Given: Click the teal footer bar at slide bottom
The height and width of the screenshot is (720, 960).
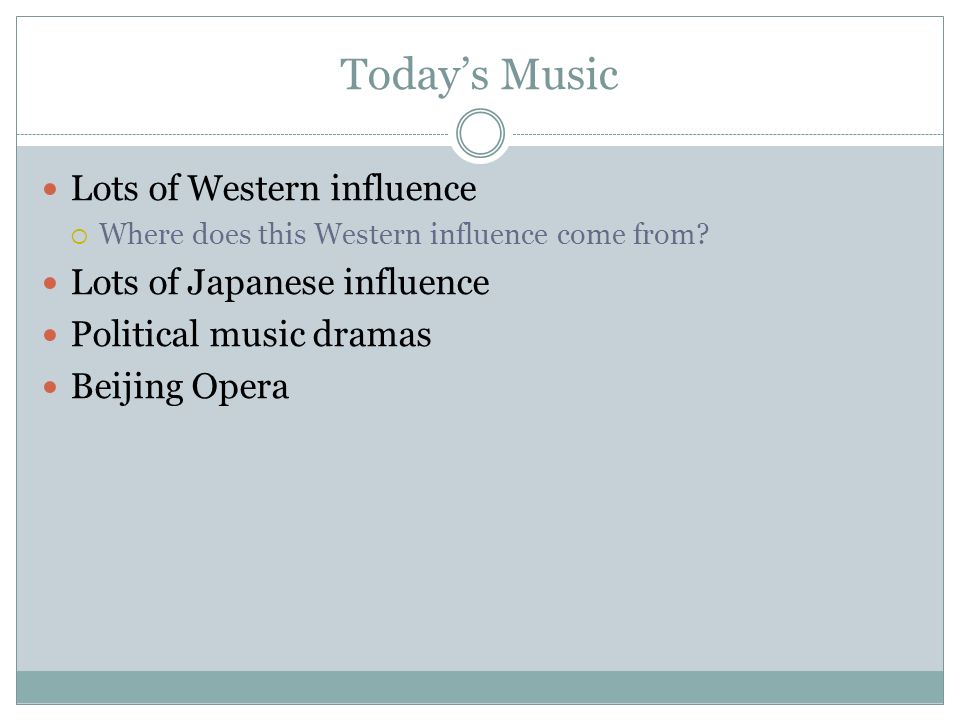Looking at the screenshot, I should [x=480, y=687].
